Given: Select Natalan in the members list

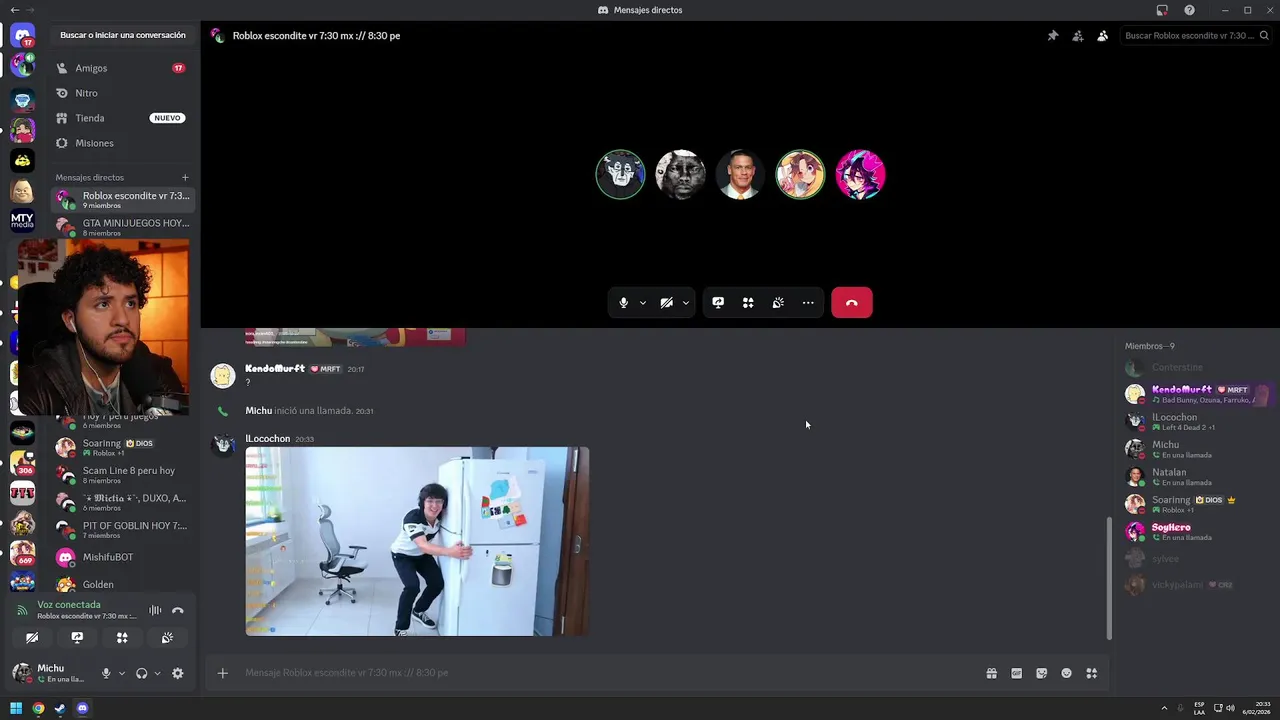Looking at the screenshot, I should point(1196,476).
